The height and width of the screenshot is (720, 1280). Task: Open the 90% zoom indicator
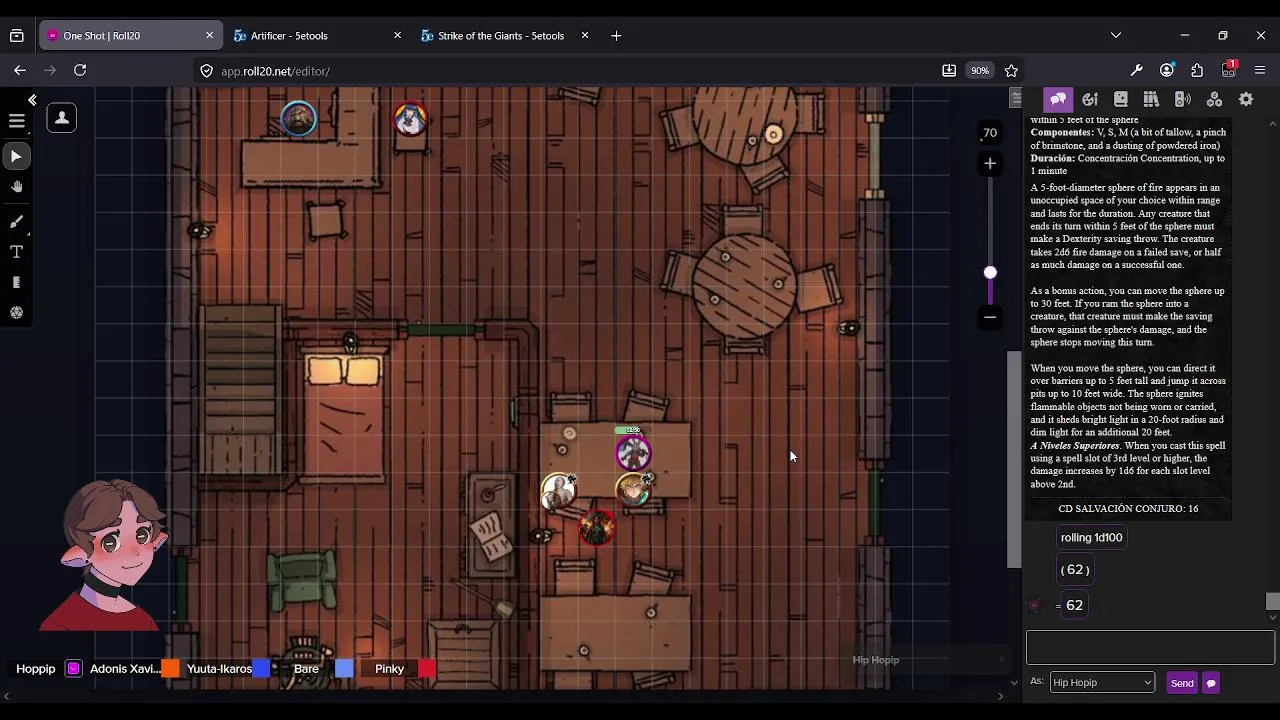[x=979, y=70]
